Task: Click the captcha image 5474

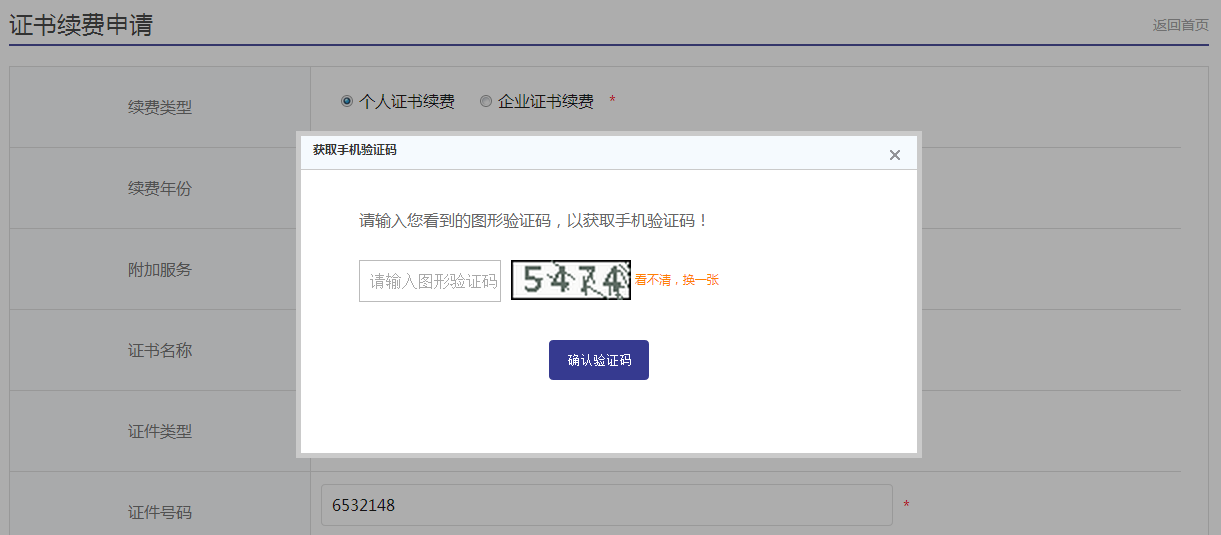Action: pyautogui.click(x=571, y=280)
